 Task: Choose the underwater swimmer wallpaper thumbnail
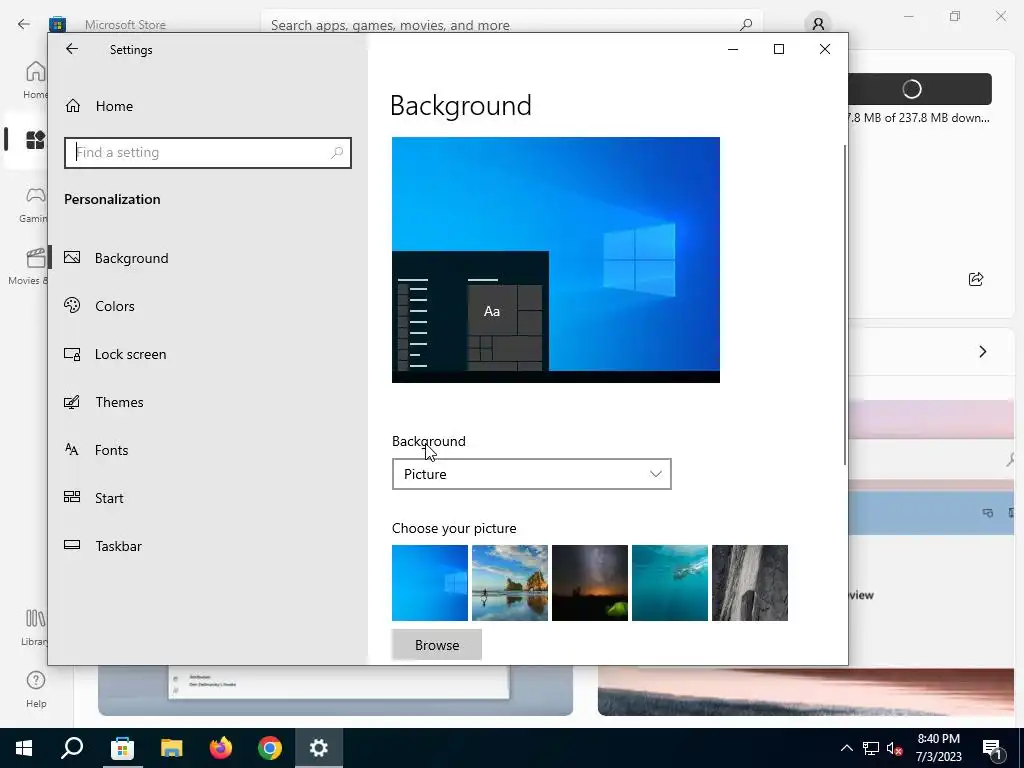pos(669,583)
